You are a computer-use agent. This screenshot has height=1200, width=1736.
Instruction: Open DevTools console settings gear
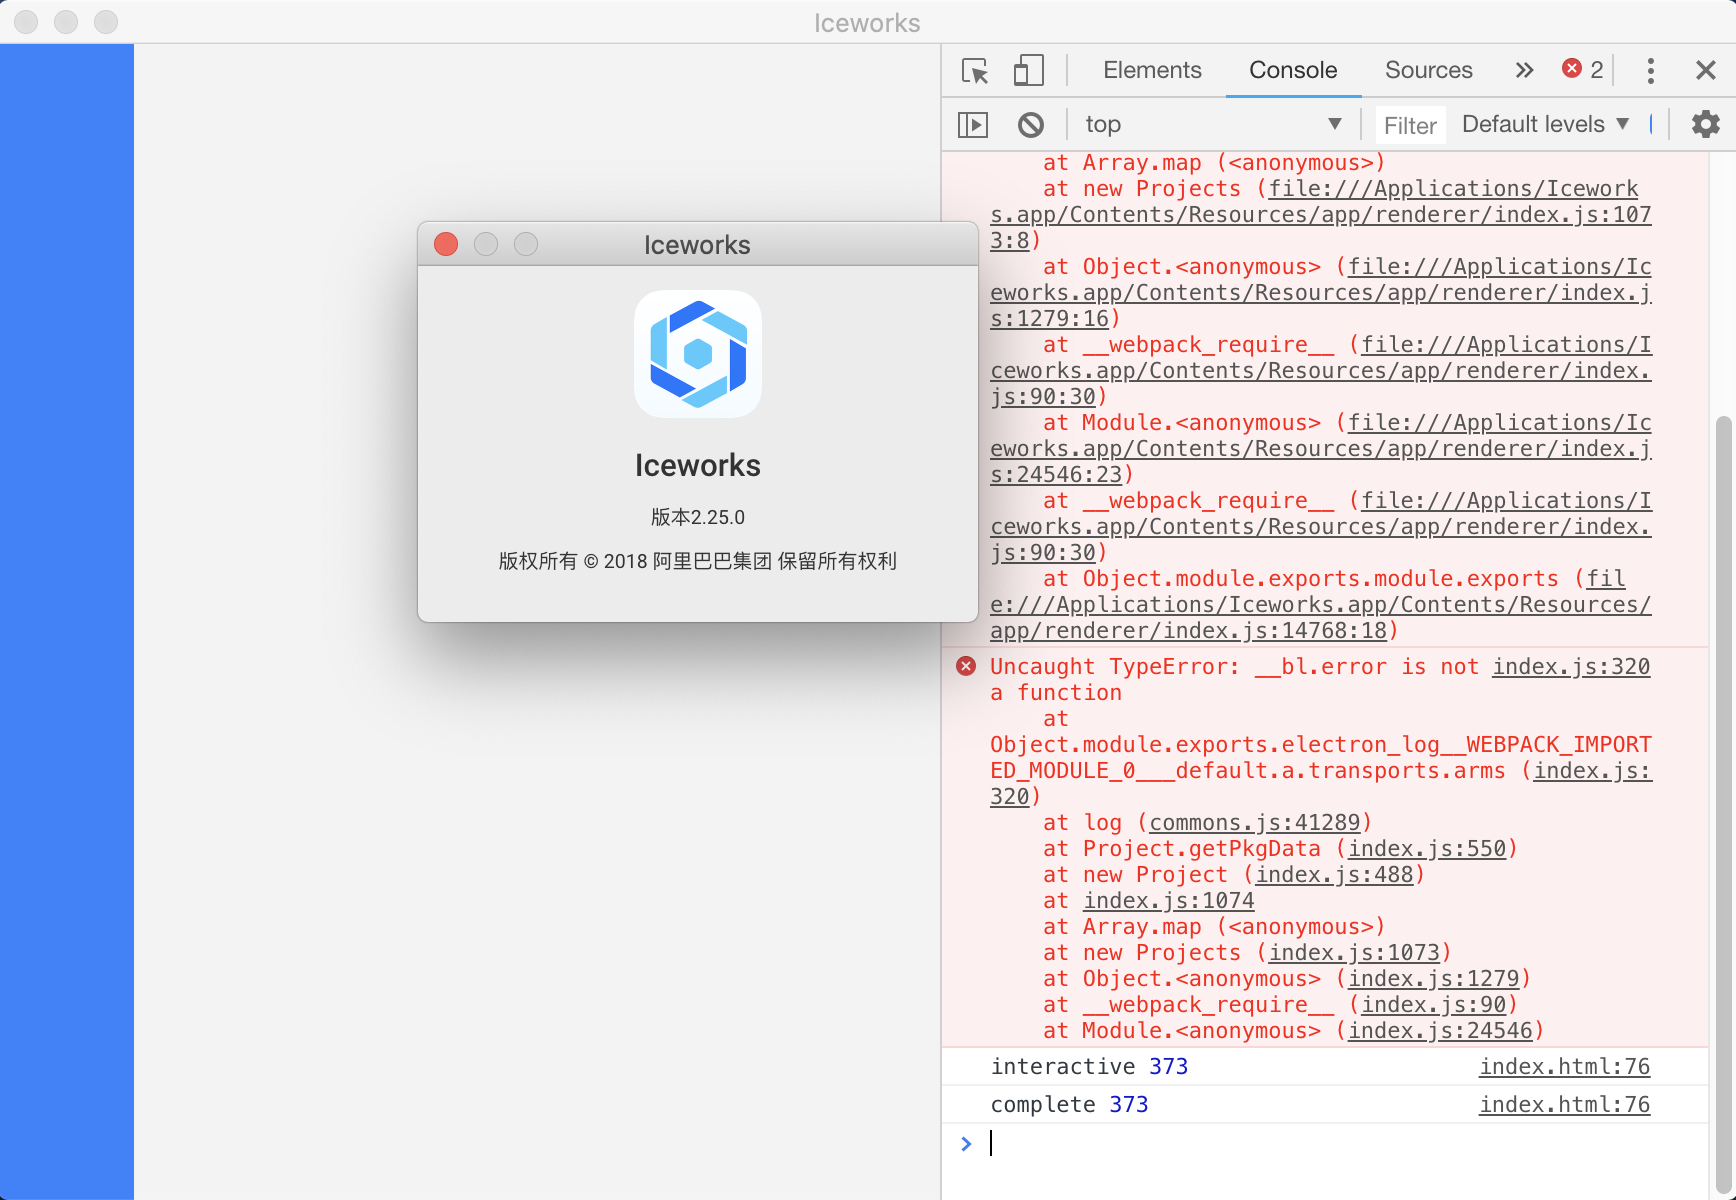1705,124
